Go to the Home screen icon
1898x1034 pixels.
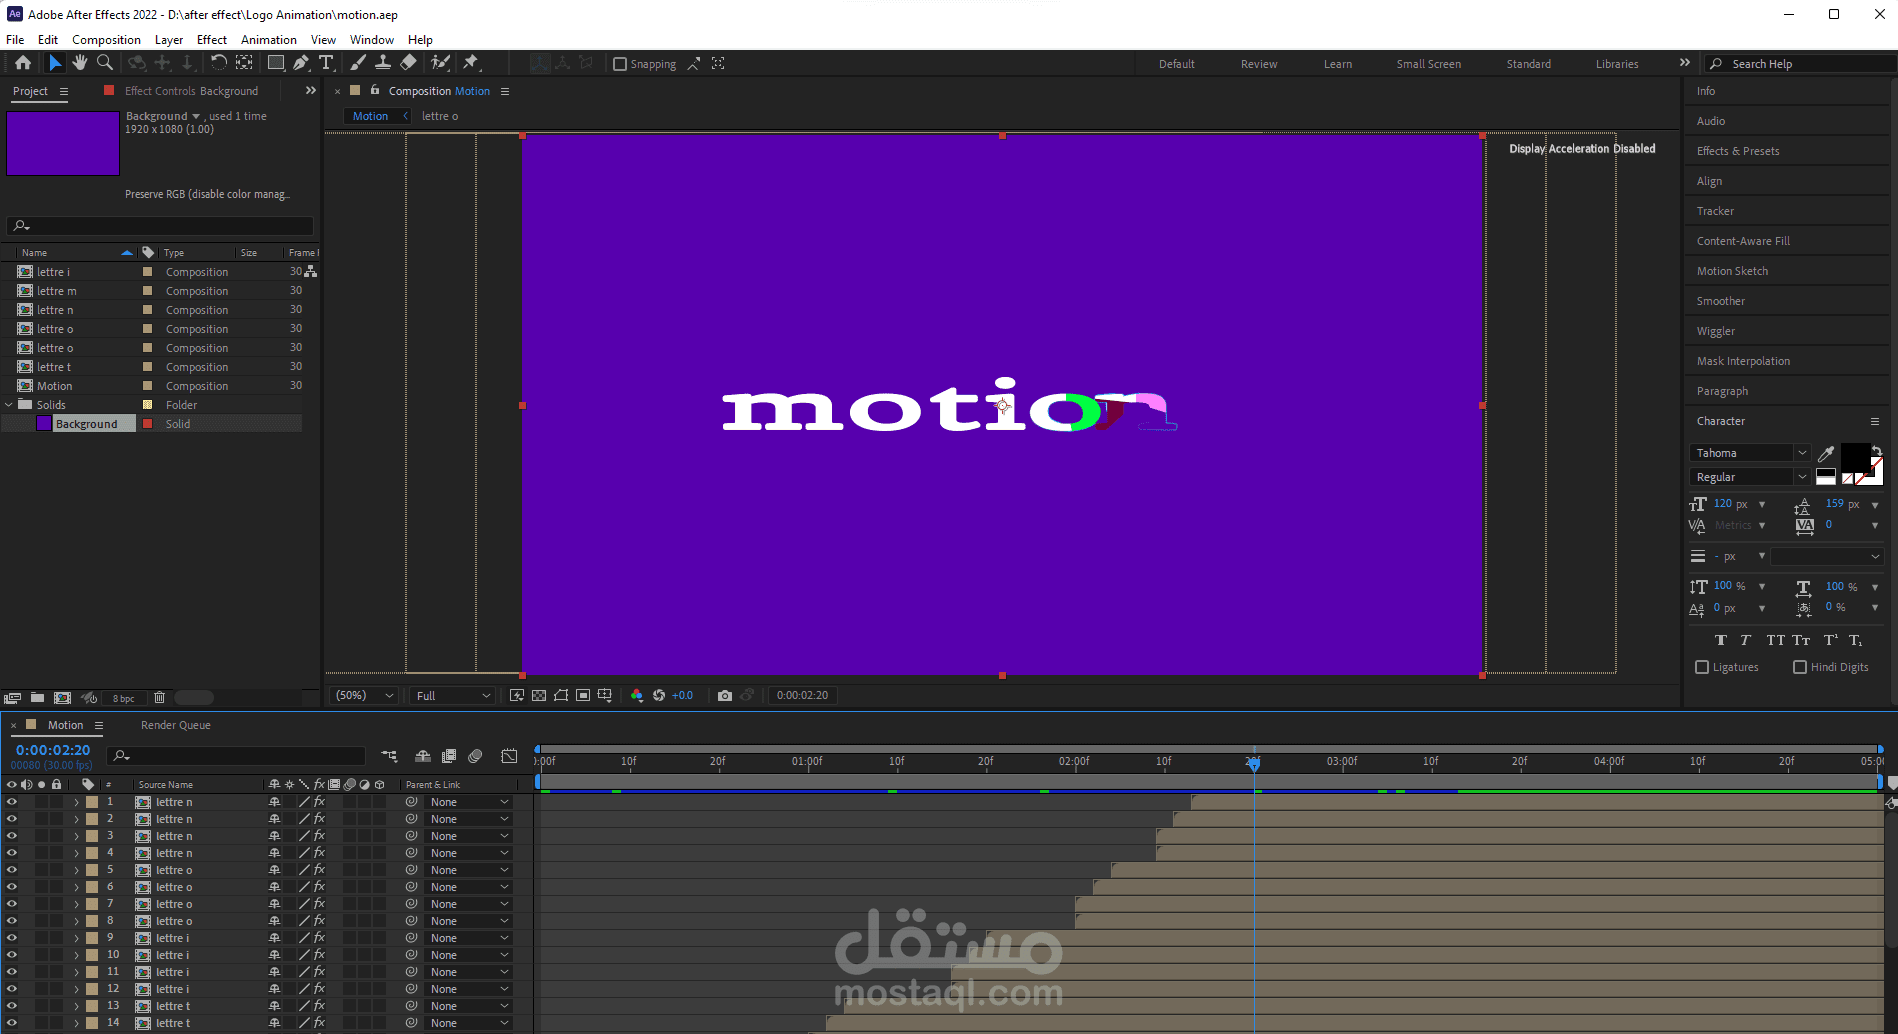(x=23, y=63)
